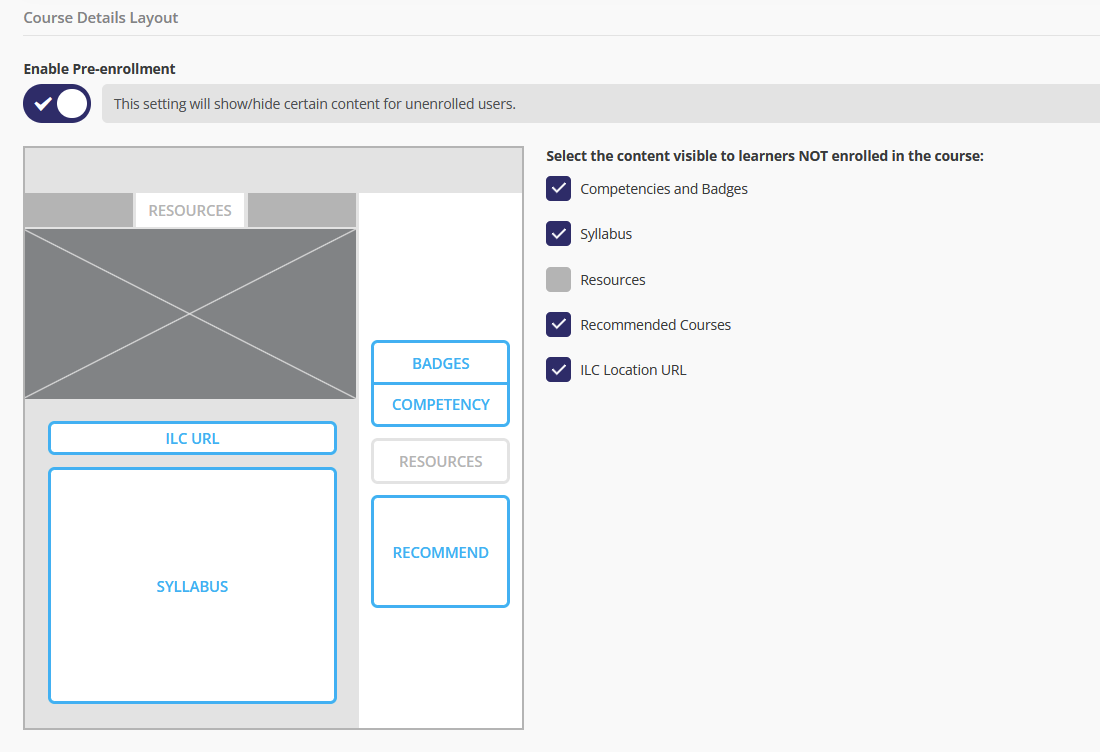The height and width of the screenshot is (752, 1100).
Task: Click the grayed-out RESOURCES block in the sidebar
Action: (x=440, y=460)
